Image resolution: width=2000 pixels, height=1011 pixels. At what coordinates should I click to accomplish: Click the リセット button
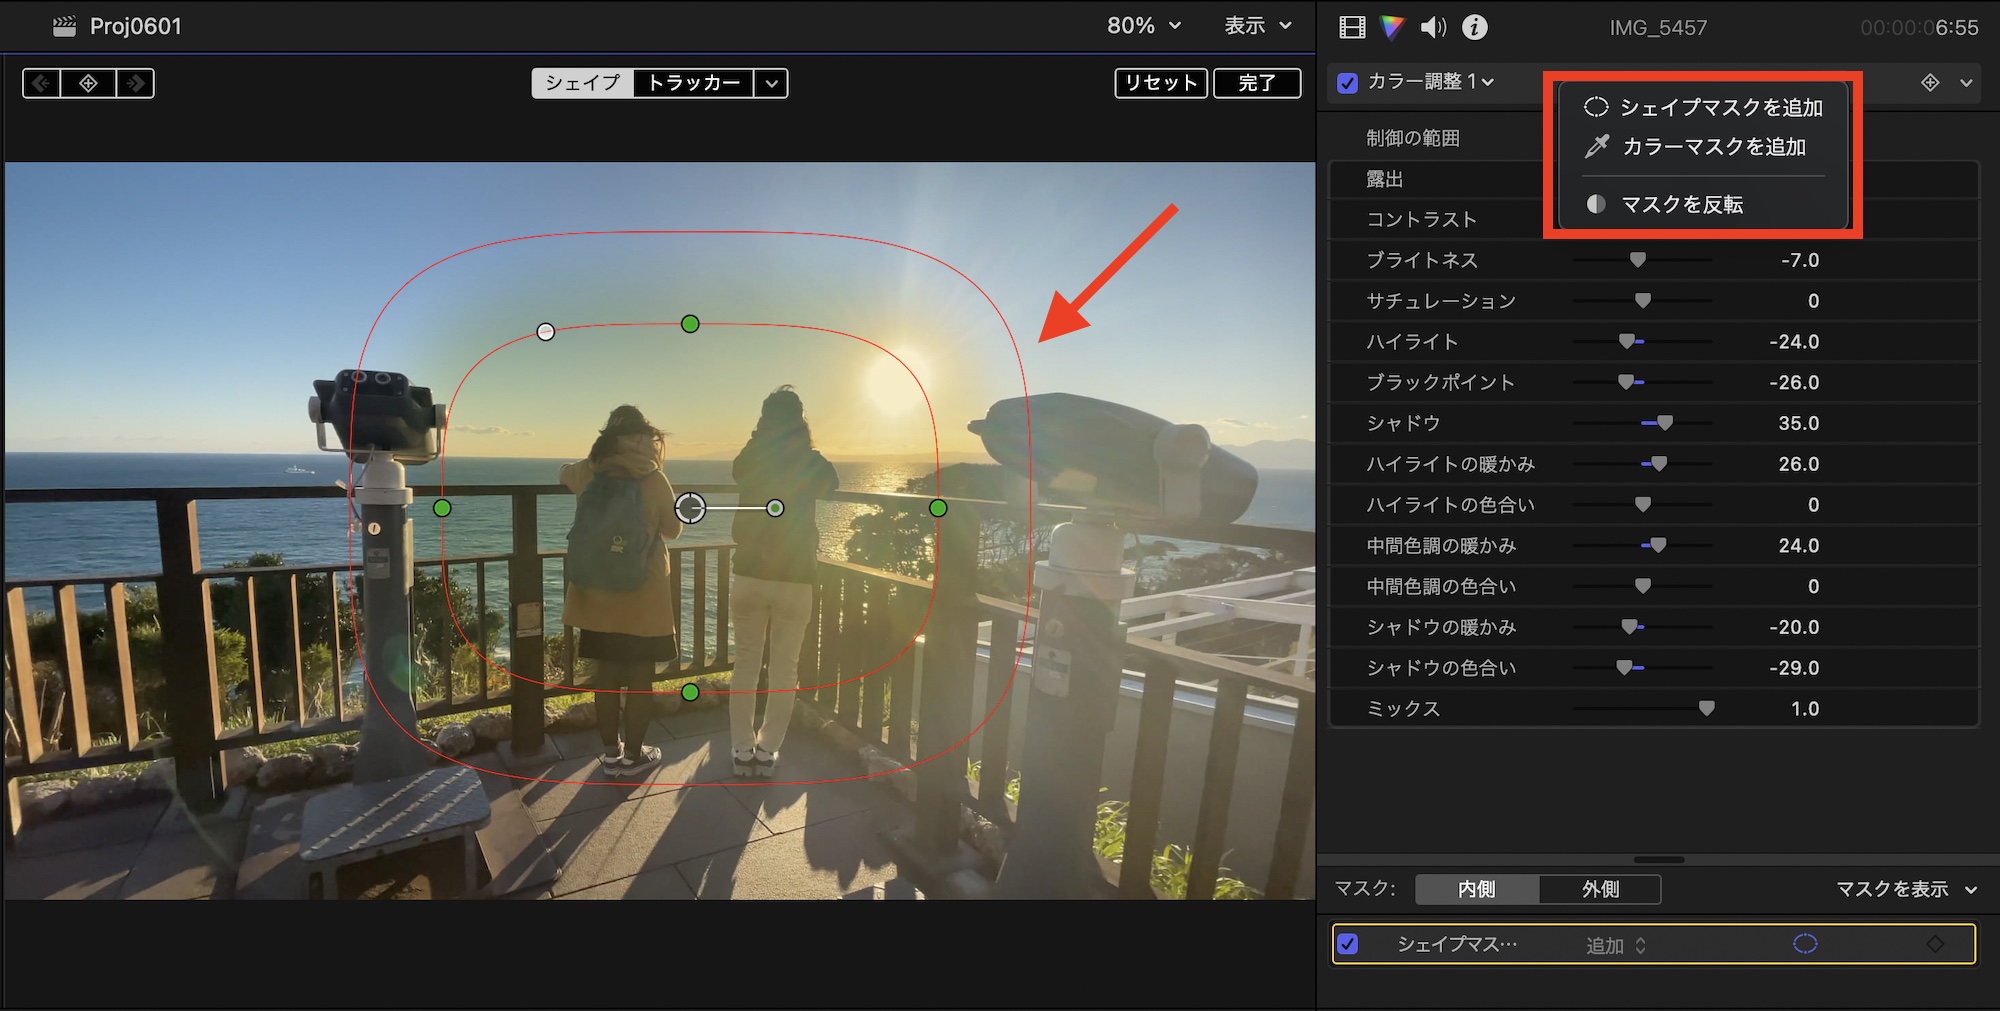click(1161, 83)
